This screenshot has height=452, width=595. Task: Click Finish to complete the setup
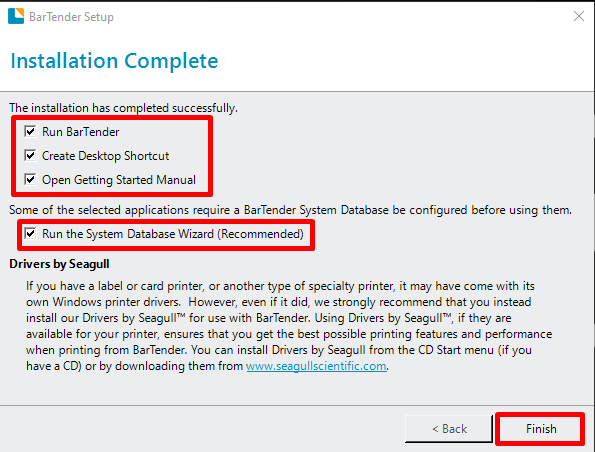point(541,429)
